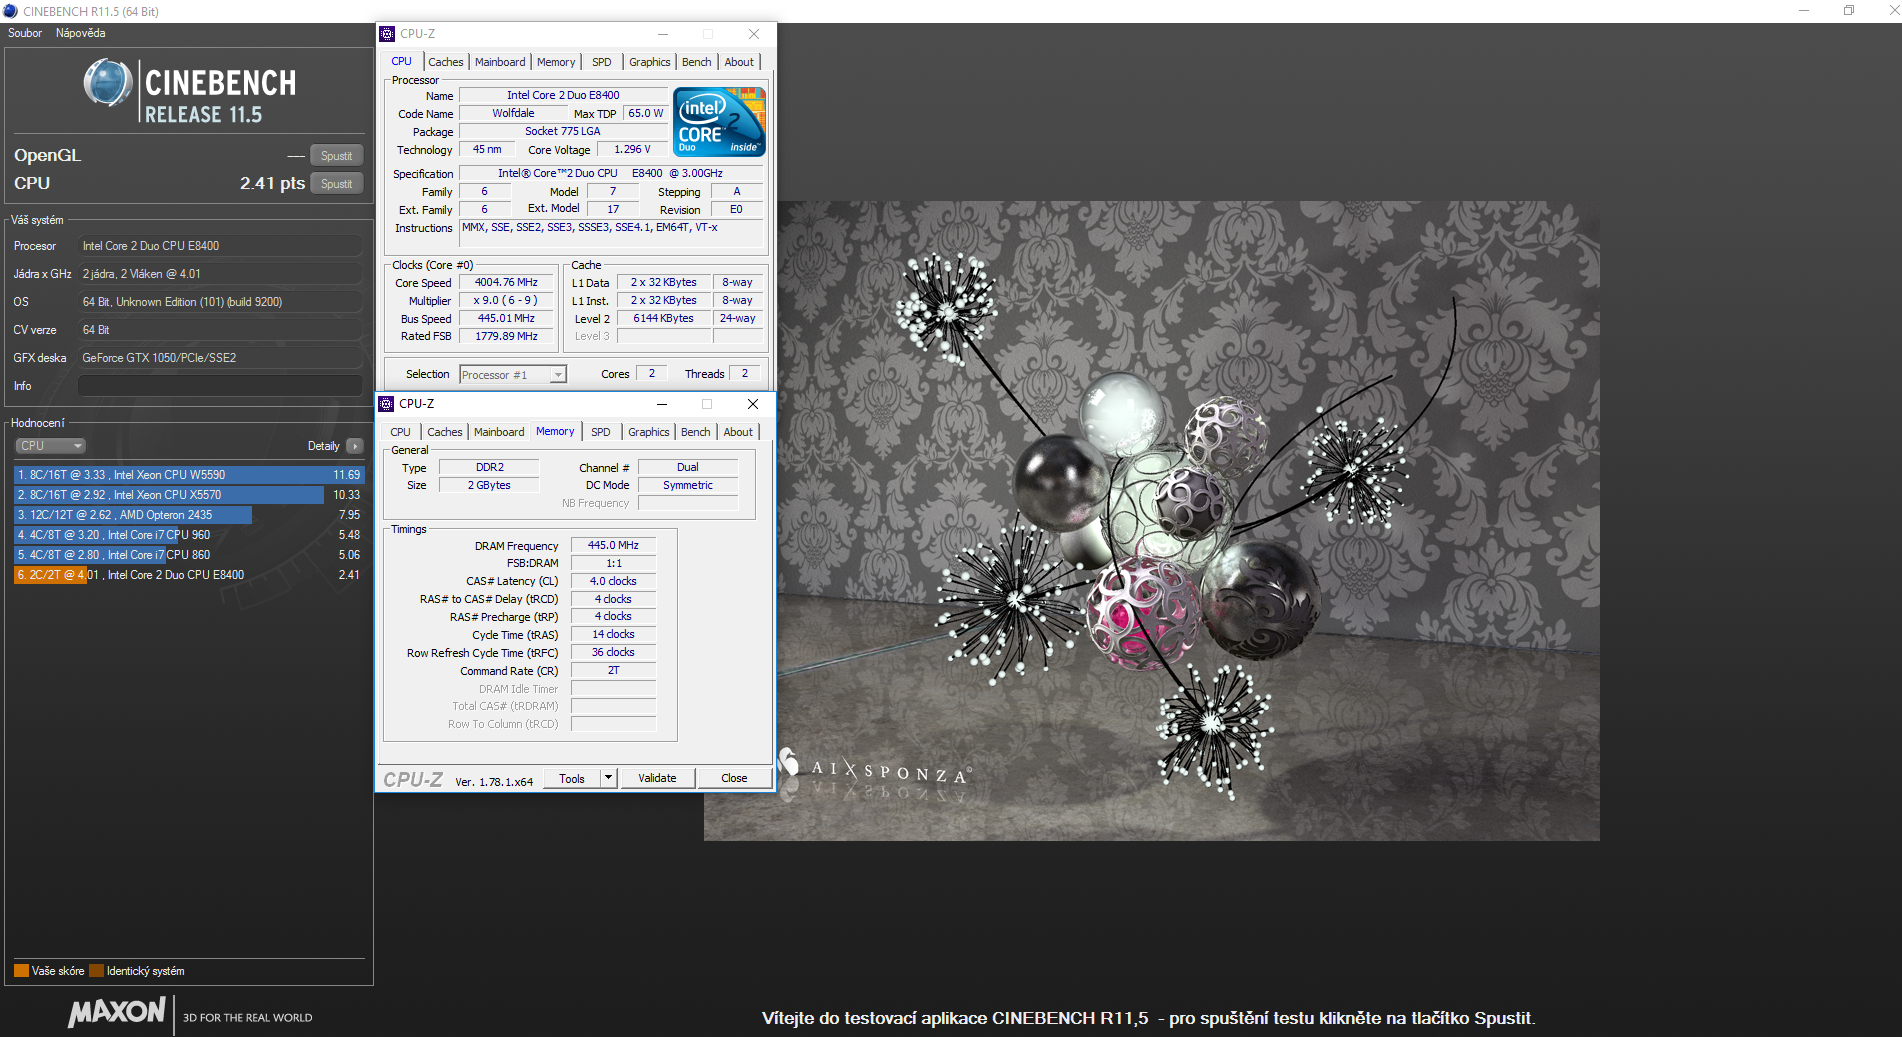Switch to Bench tab in upper CPU-Z window
1902x1037 pixels.
tap(696, 62)
